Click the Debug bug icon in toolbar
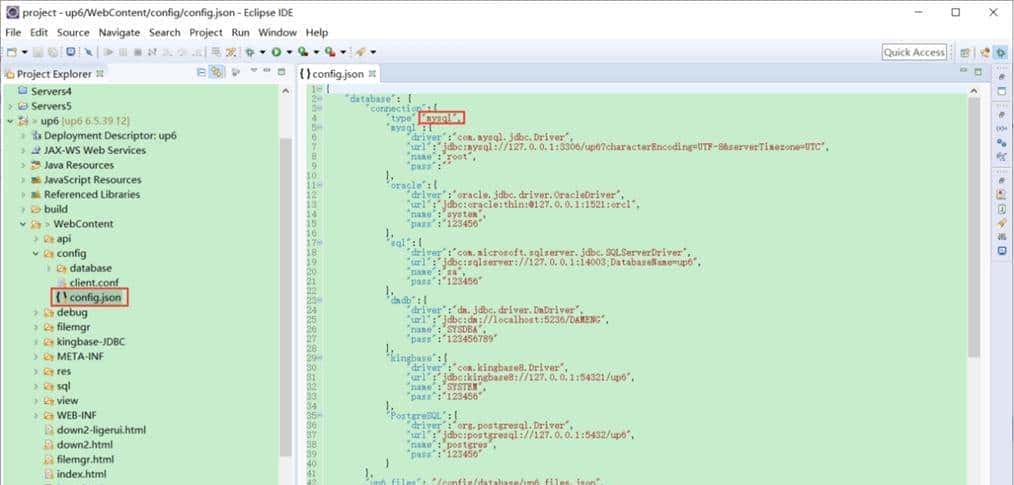Viewport: 1014px width, 485px height. (249, 52)
